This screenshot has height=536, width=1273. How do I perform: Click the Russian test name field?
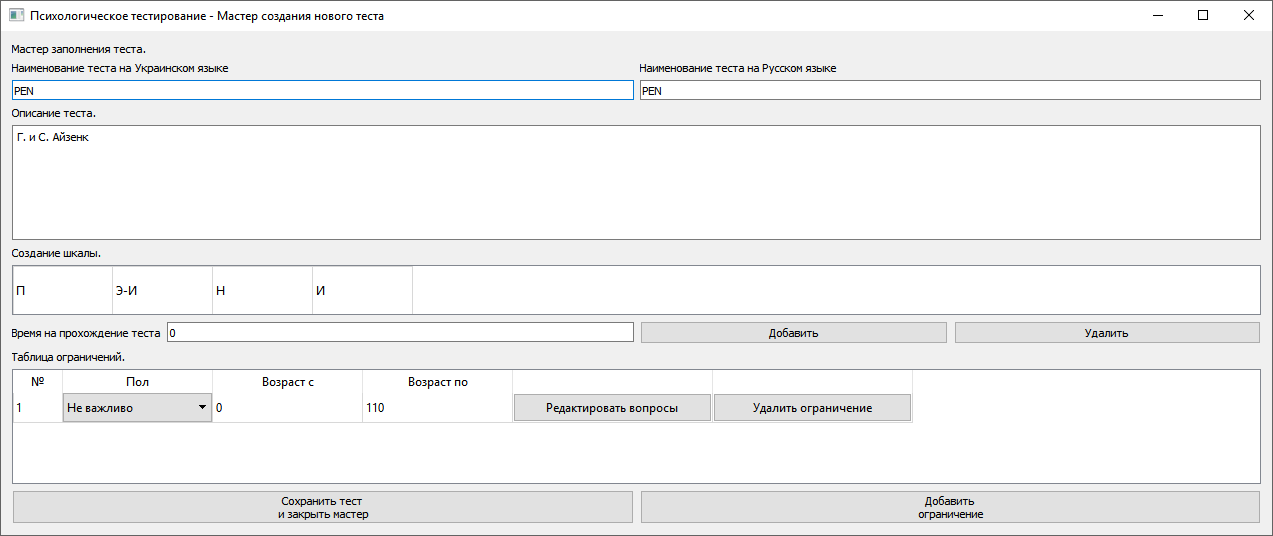click(949, 91)
